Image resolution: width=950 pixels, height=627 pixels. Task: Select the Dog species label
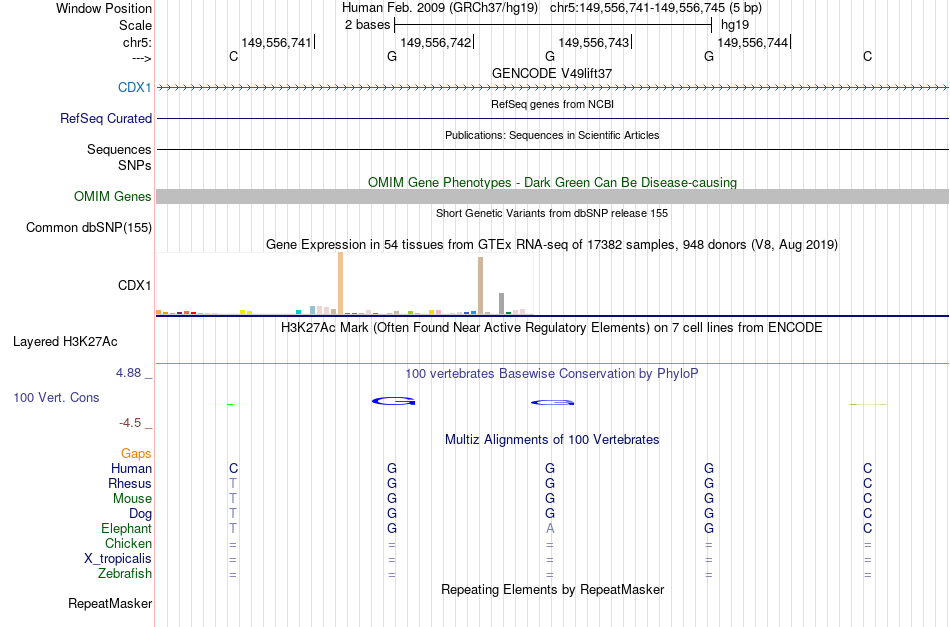point(140,514)
